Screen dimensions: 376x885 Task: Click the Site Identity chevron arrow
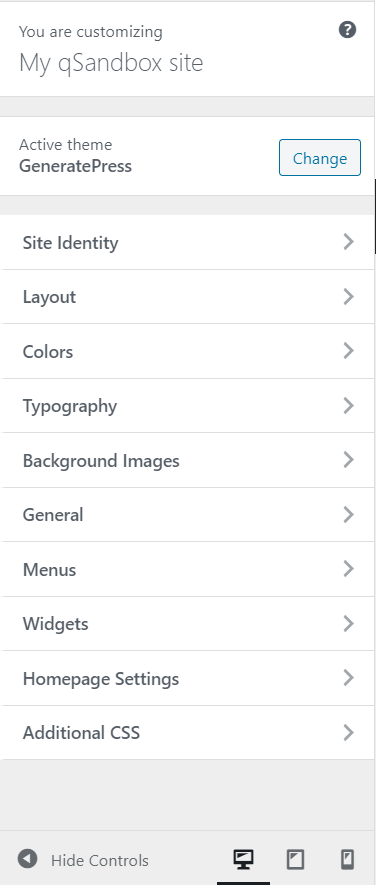pyautogui.click(x=348, y=242)
